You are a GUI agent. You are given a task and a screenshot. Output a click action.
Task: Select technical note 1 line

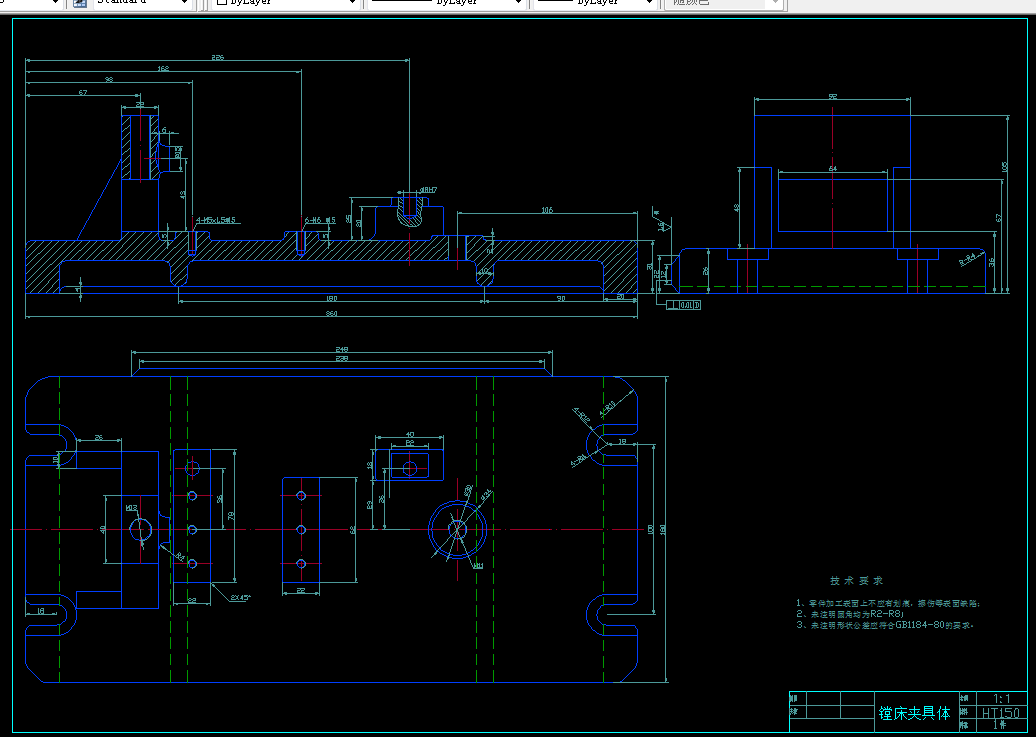point(888,603)
